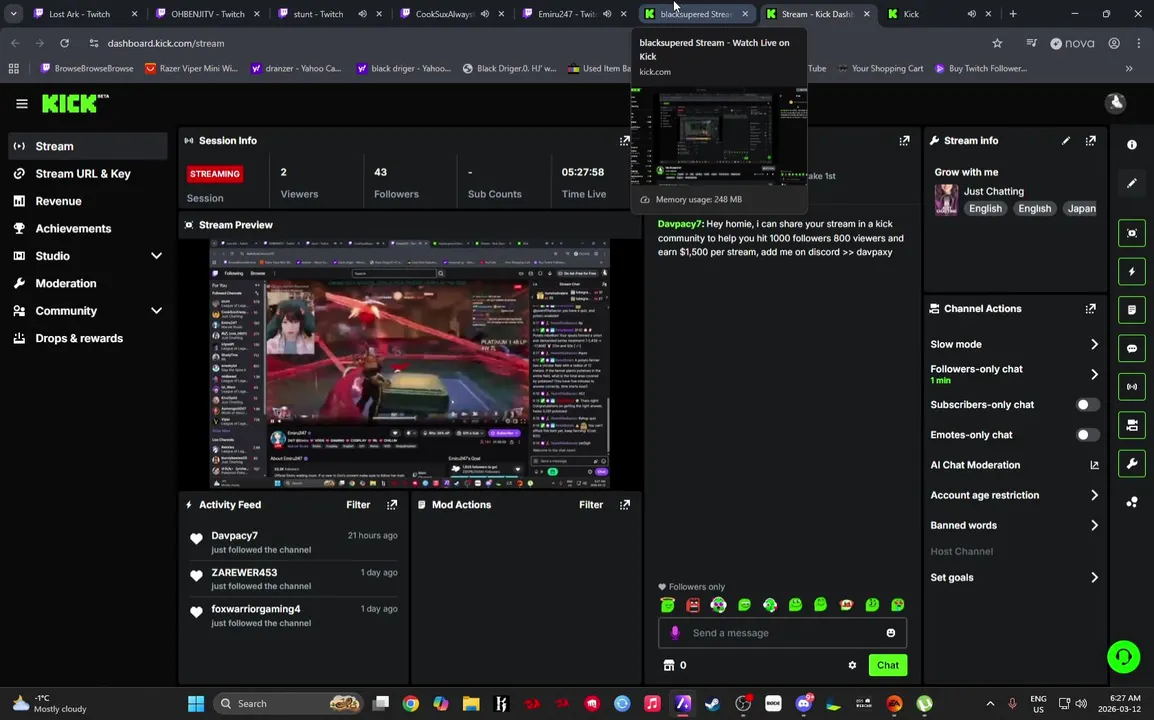Toggle Stream info wrench widget in right sidebar
1154x720 pixels.
tap(1132, 464)
